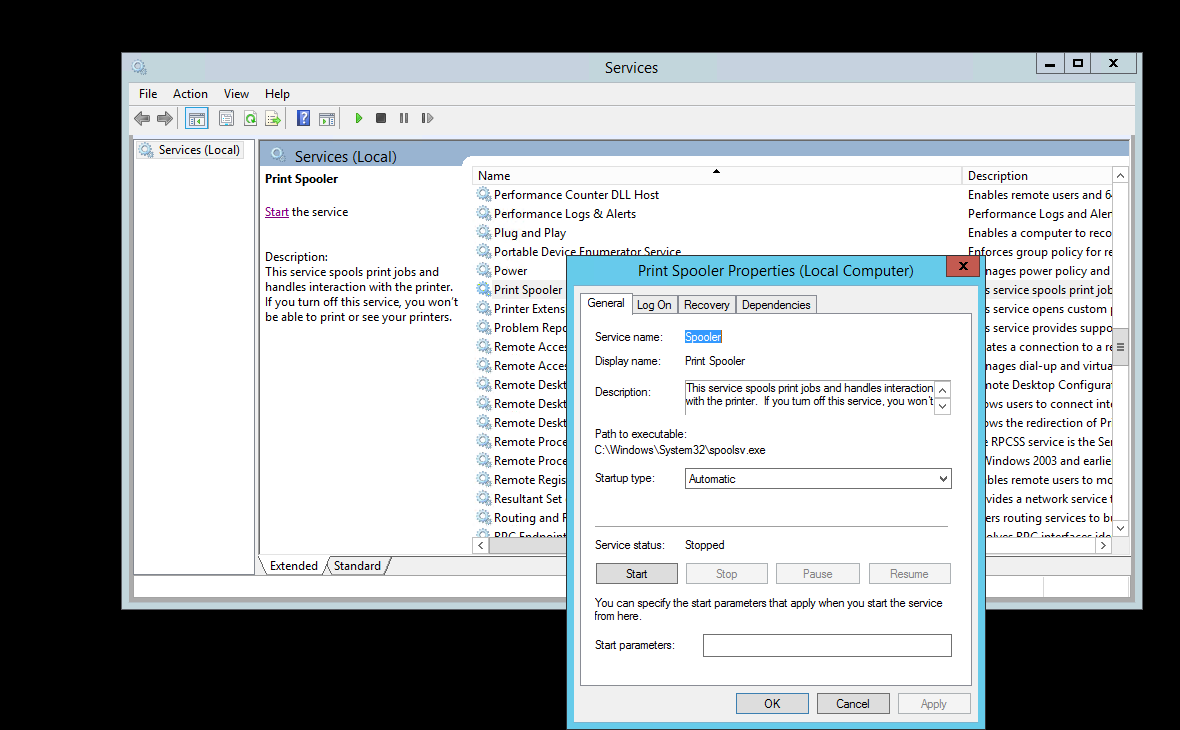Switch to the Standard view tab
The height and width of the screenshot is (730, 1180).
point(357,566)
